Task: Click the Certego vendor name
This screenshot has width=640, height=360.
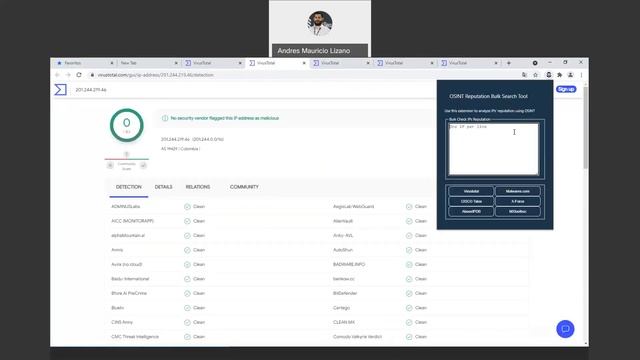Action: click(341, 308)
